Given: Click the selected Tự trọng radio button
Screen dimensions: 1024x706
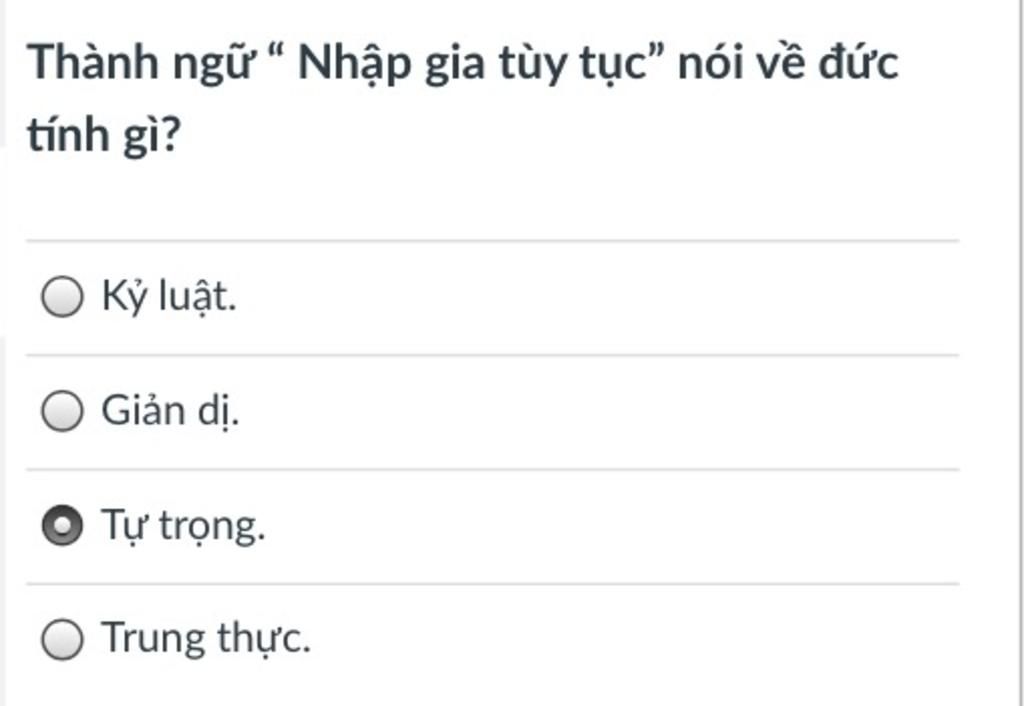Looking at the screenshot, I should (x=62, y=526).
